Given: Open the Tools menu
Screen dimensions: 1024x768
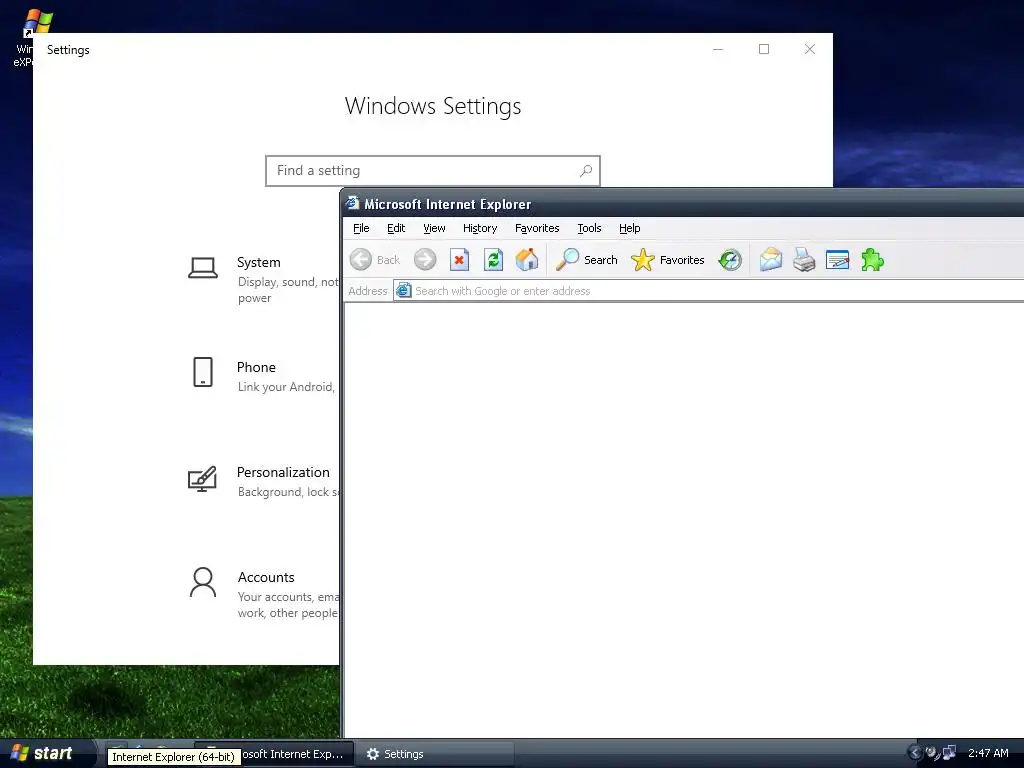Looking at the screenshot, I should click(x=589, y=228).
